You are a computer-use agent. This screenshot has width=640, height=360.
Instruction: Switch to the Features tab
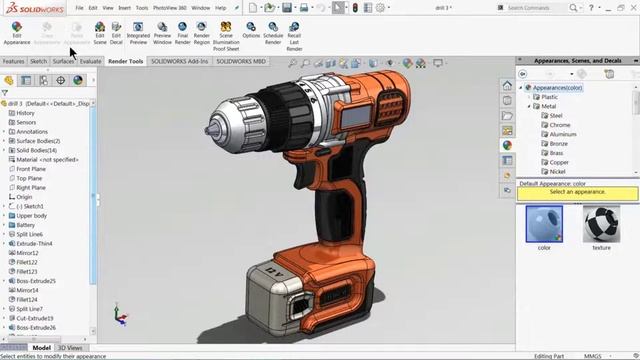(13, 61)
